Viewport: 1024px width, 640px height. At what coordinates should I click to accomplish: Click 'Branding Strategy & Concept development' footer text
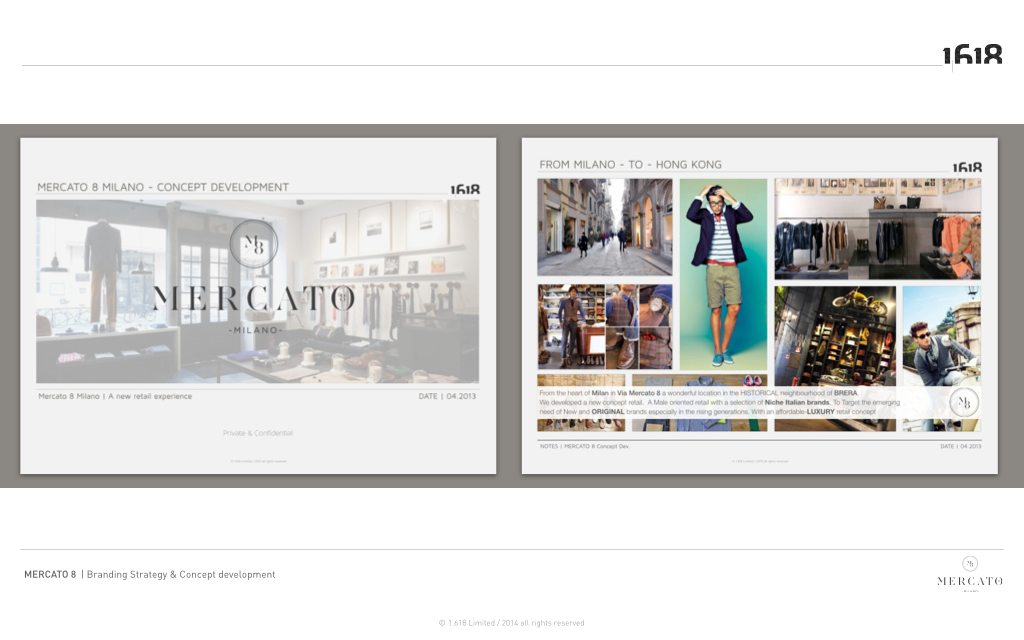pos(181,575)
